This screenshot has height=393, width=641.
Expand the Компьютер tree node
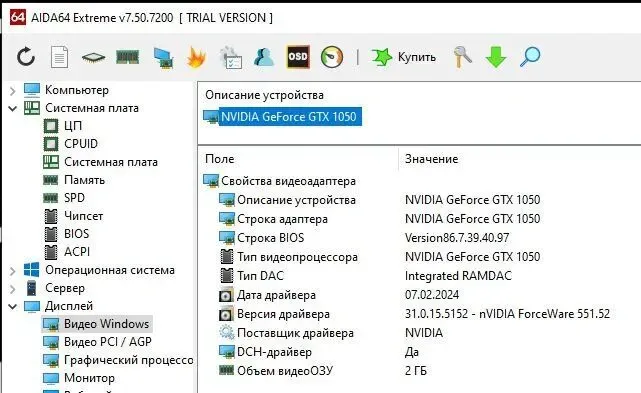click(13, 90)
